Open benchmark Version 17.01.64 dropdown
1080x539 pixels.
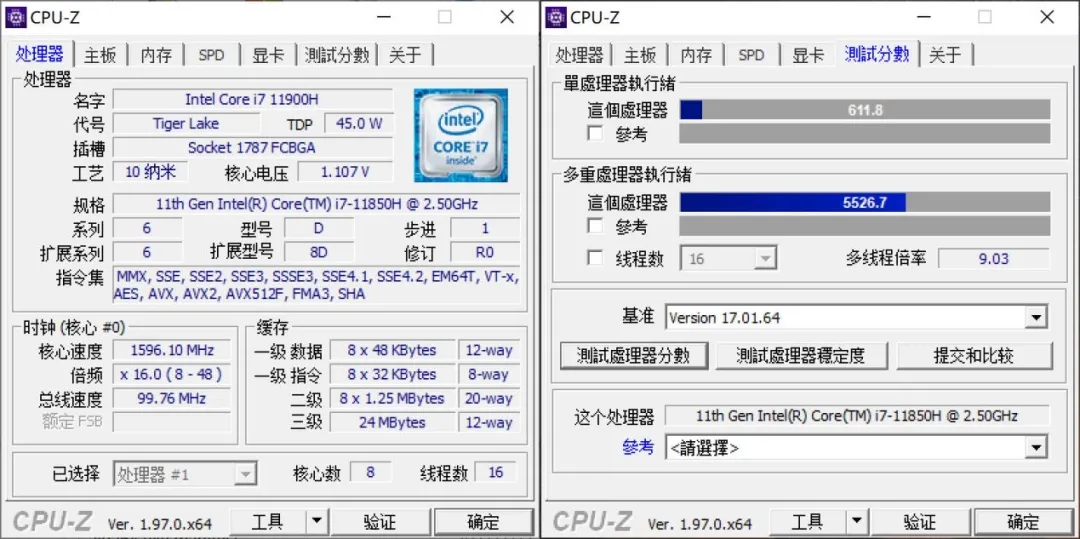[x=857, y=317]
